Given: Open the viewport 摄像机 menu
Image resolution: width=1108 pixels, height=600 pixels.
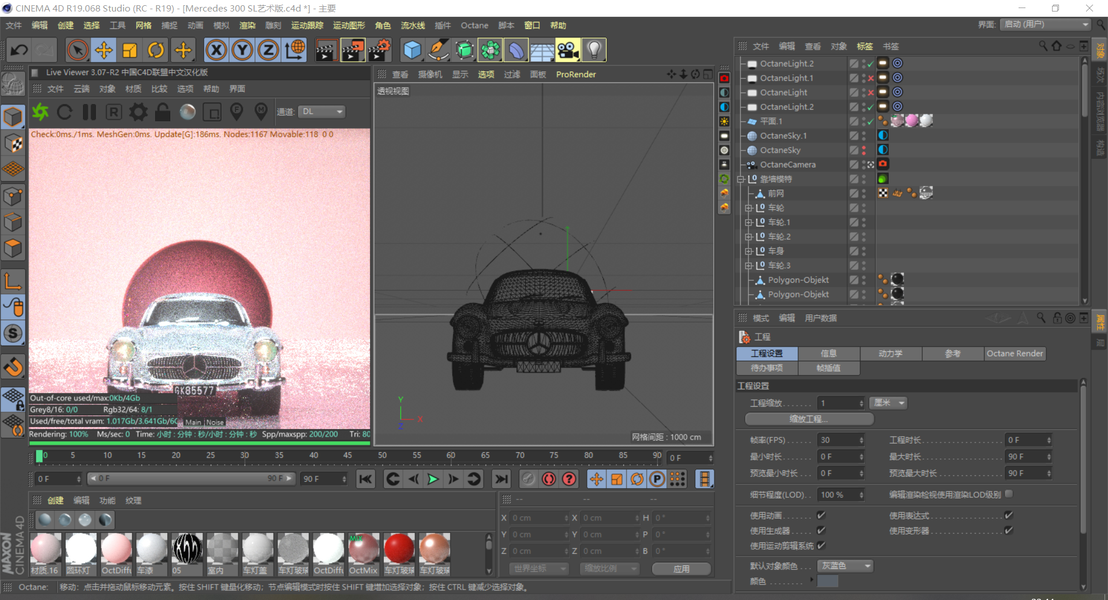Looking at the screenshot, I should (x=430, y=74).
